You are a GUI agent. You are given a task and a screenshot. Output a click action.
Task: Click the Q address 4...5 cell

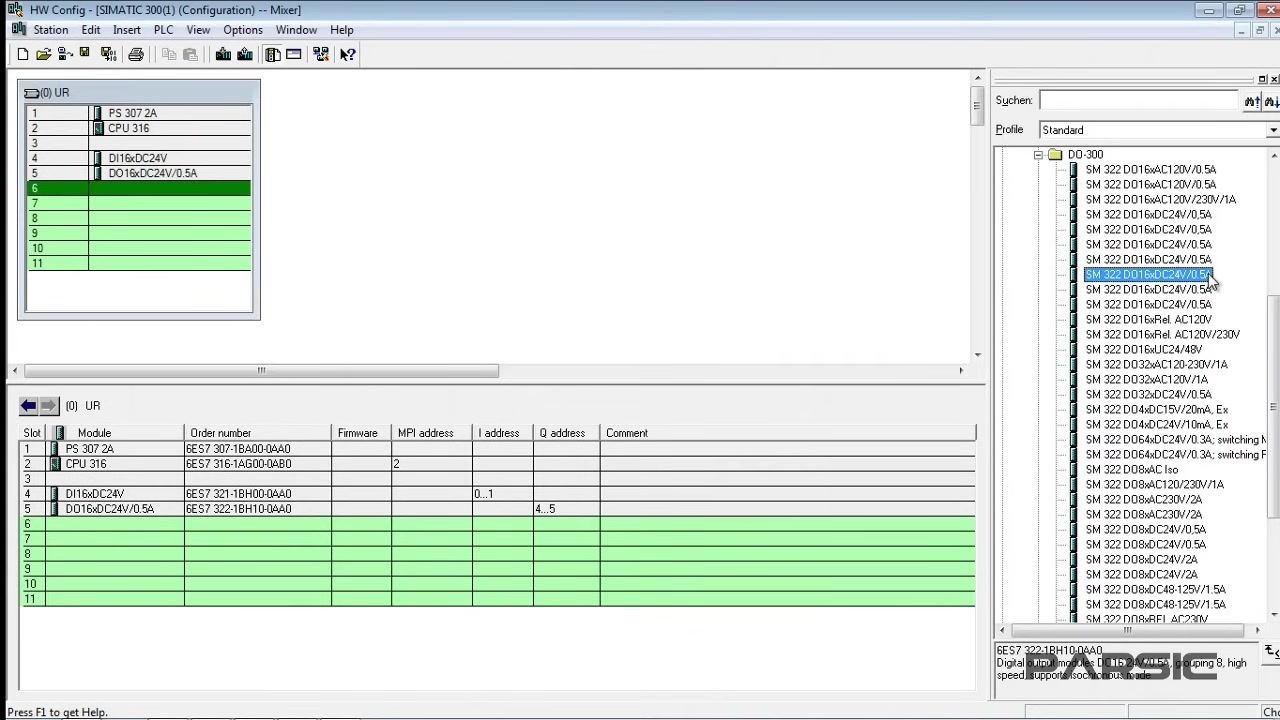pos(566,509)
